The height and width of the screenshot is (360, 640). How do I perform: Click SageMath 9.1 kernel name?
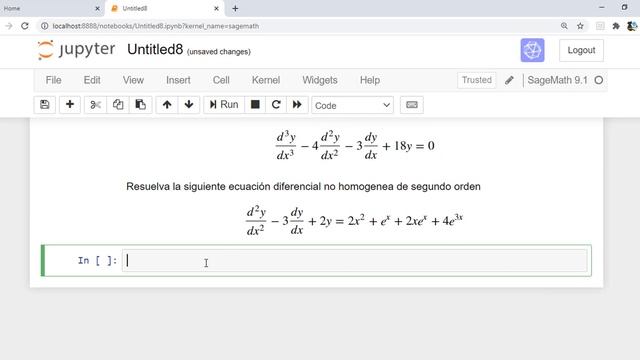pos(557,80)
